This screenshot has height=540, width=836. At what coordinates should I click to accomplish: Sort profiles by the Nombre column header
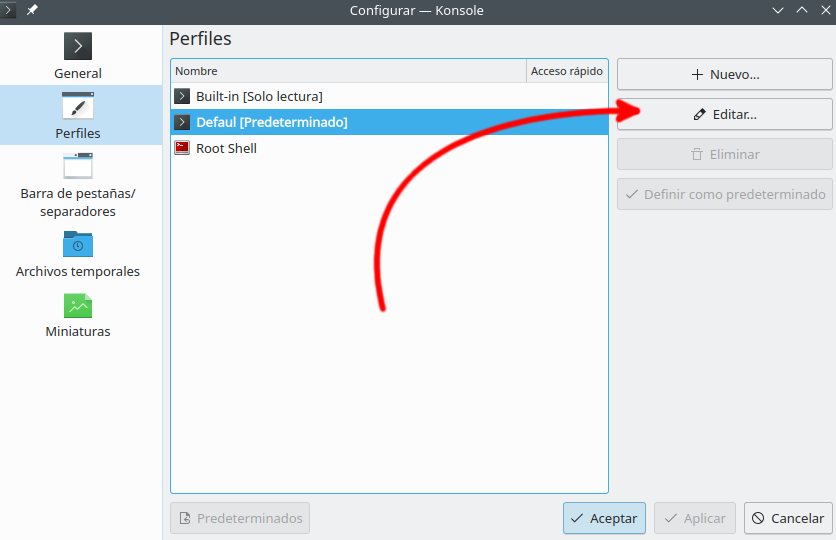click(348, 71)
